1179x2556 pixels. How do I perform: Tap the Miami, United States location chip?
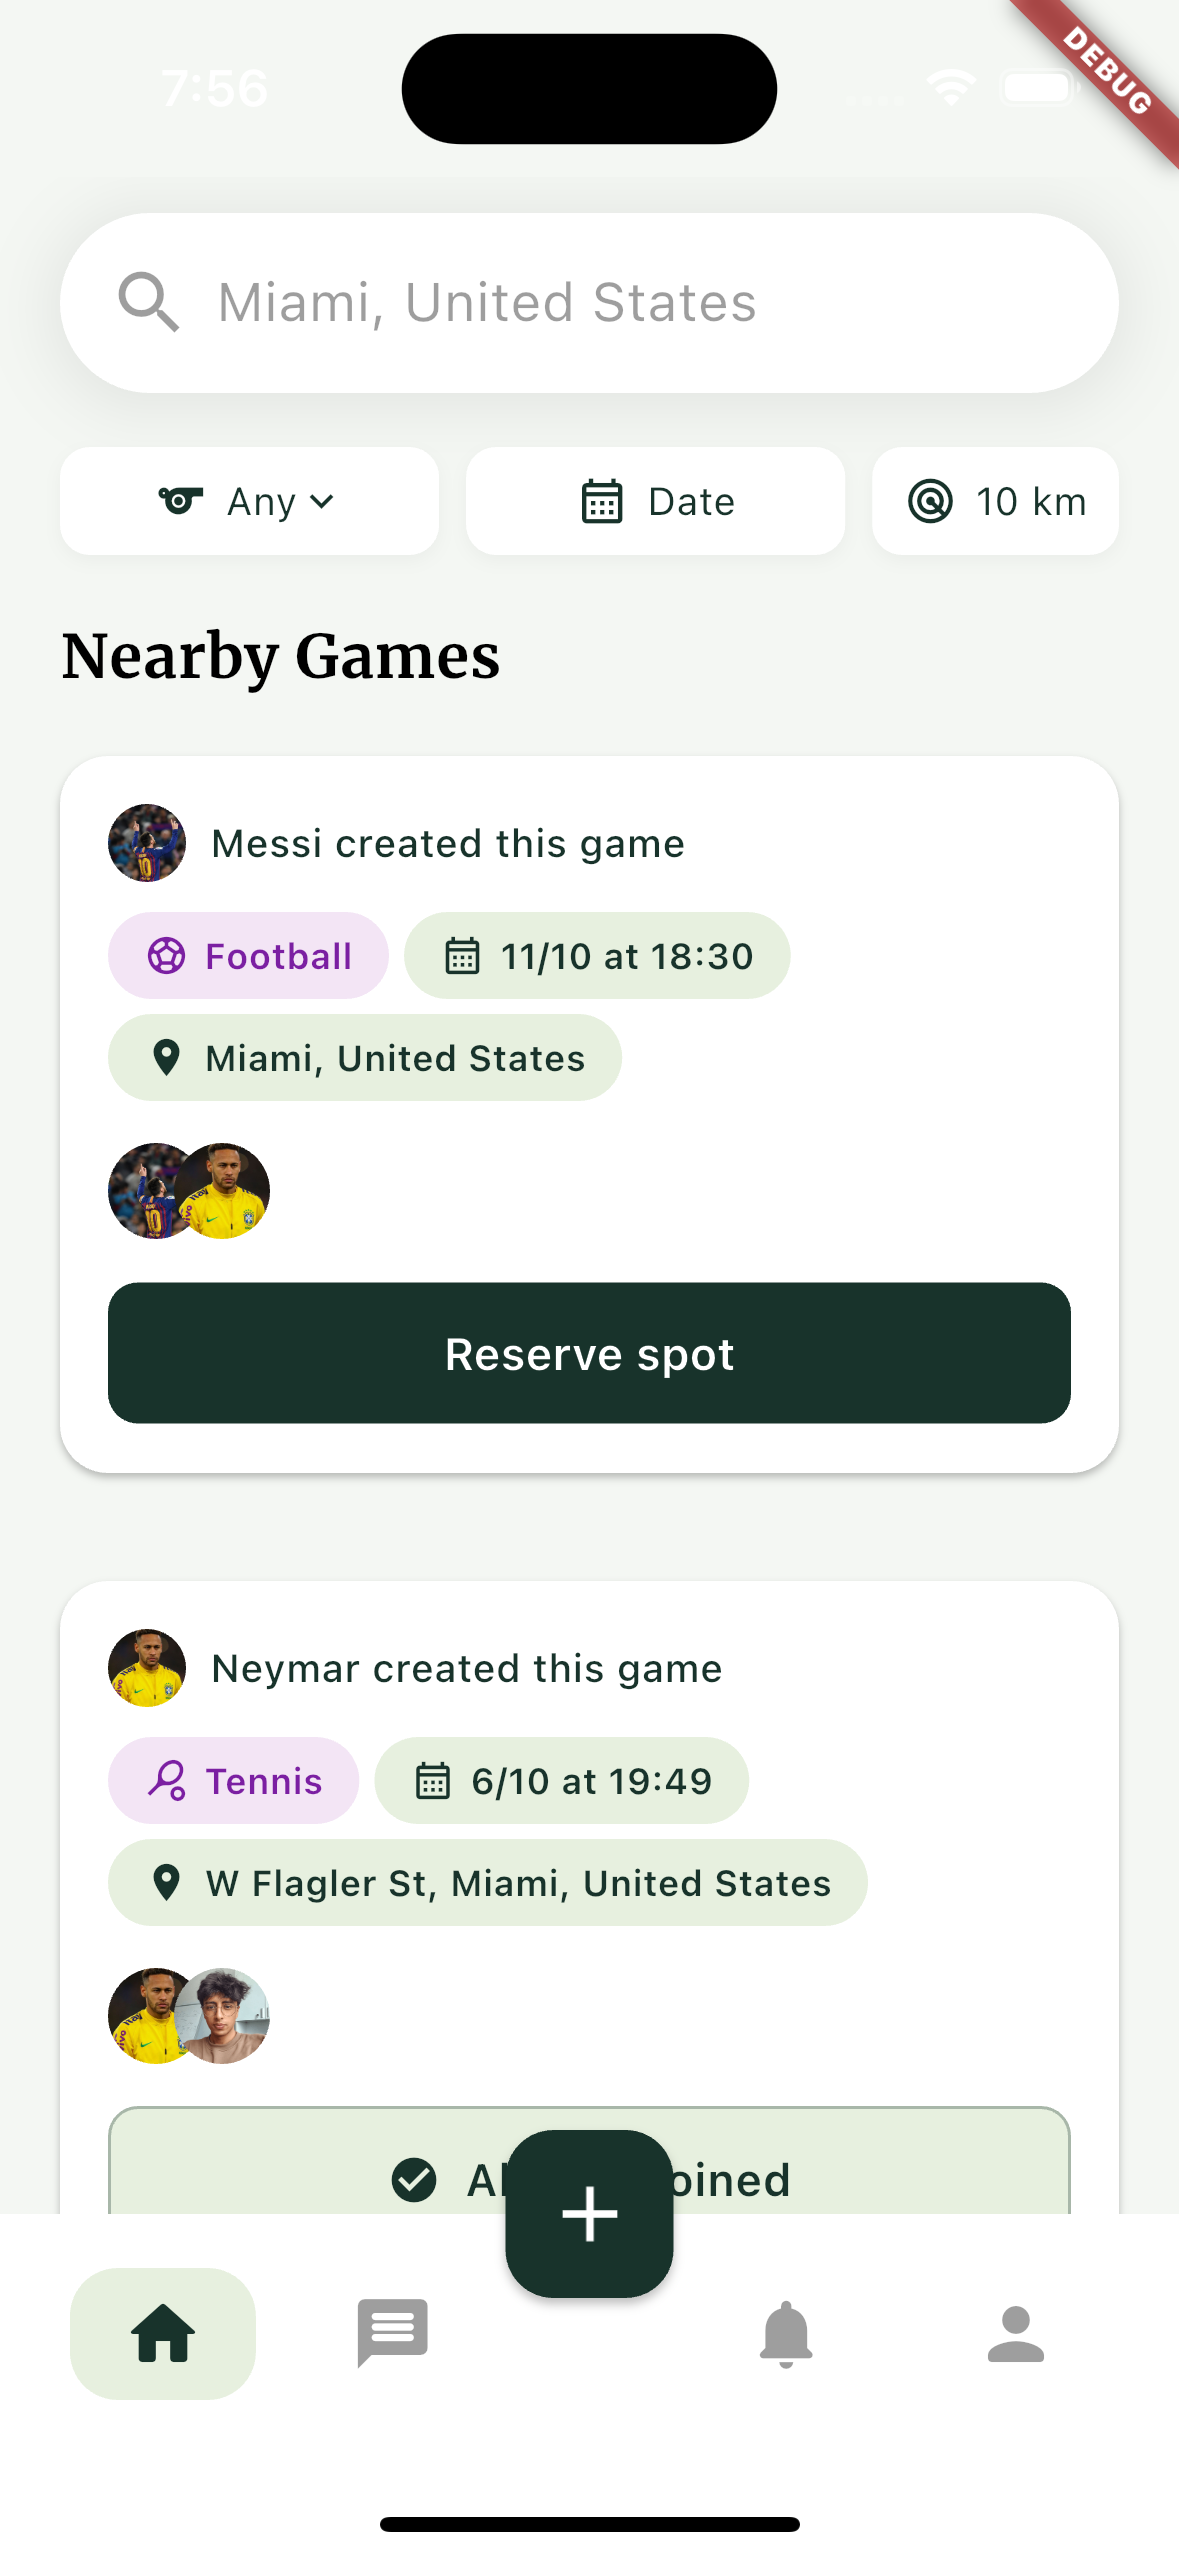pos(364,1058)
